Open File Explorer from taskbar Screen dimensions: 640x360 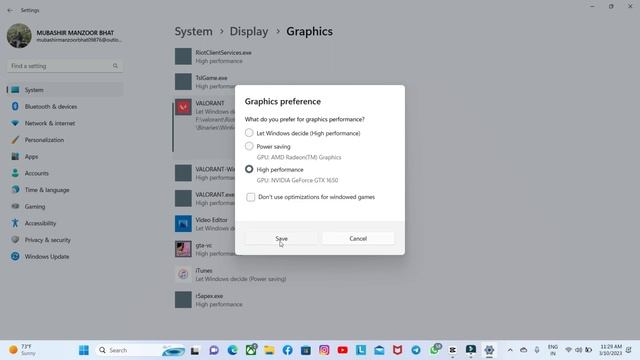pyautogui.click(x=269, y=350)
